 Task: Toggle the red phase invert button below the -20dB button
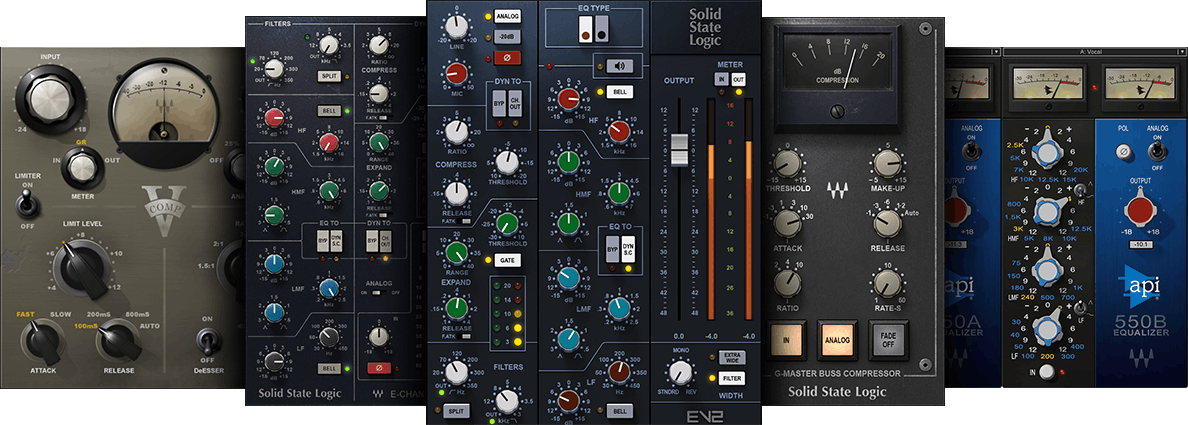click(x=507, y=58)
